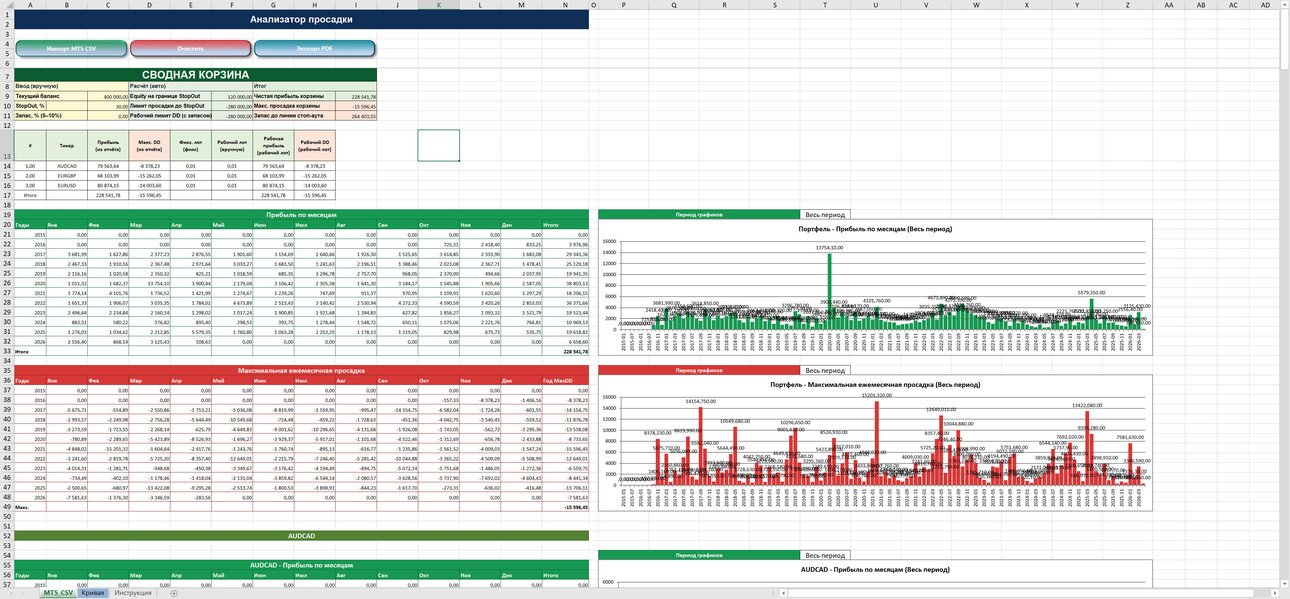1290x599 pixels.
Task: Select row header 33
Action: click(x=8, y=351)
